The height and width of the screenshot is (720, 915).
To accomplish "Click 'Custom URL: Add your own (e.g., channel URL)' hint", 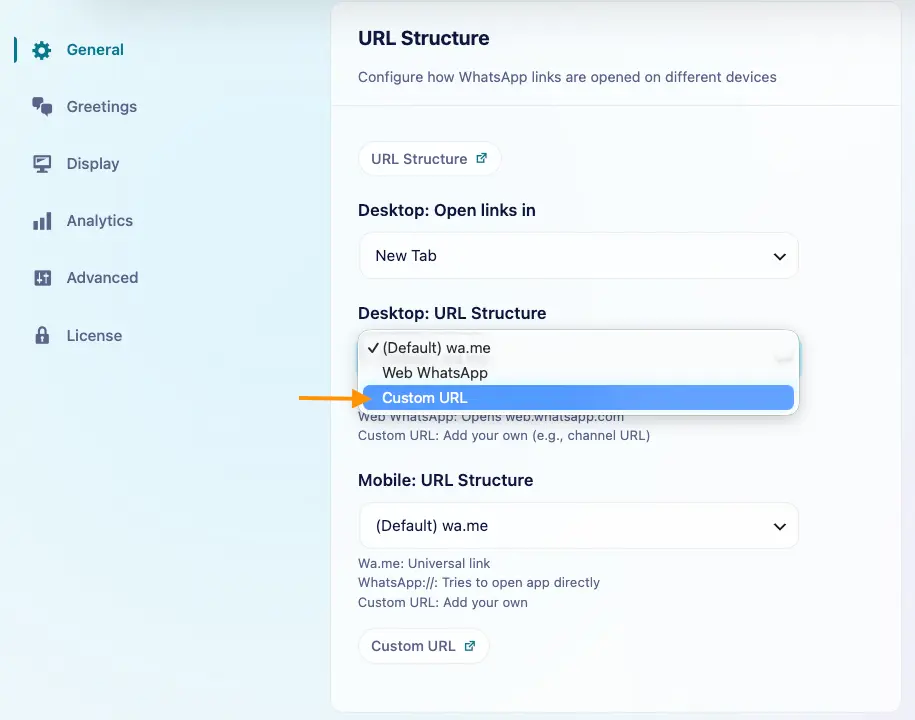I will (504, 435).
